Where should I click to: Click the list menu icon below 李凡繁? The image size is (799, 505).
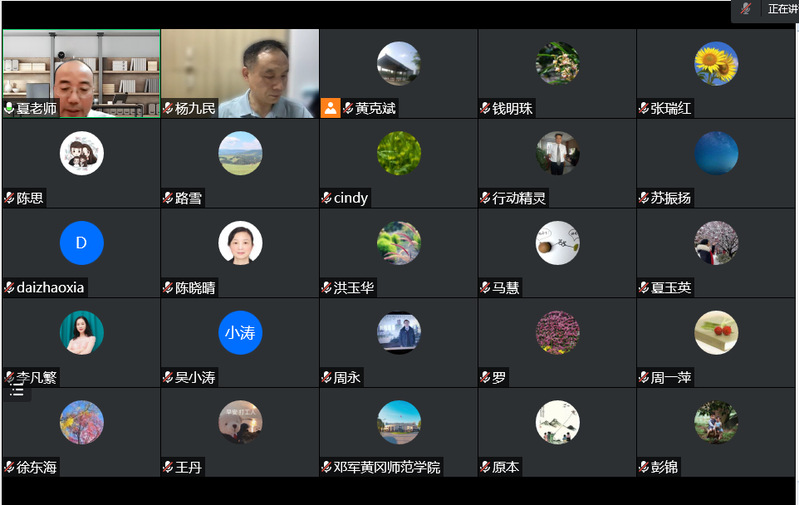[17, 390]
